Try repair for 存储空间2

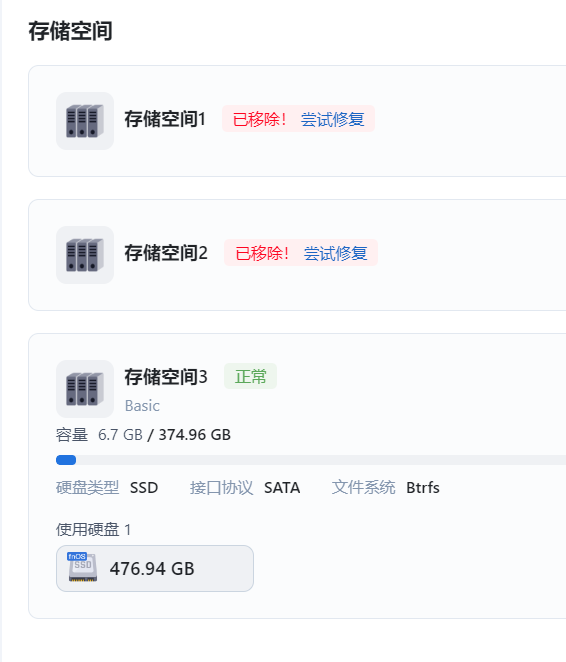point(336,253)
